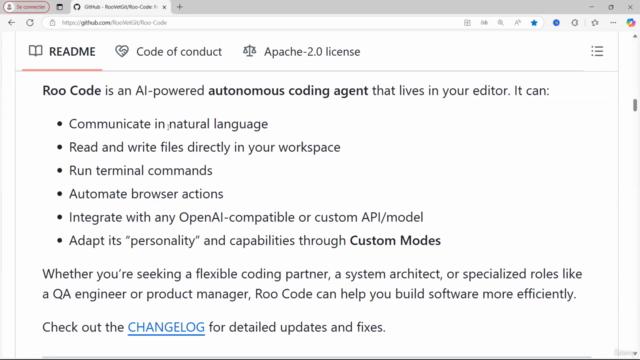Launch Copilot from the toolbar
This screenshot has height=360, width=640.
coord(631,23)
